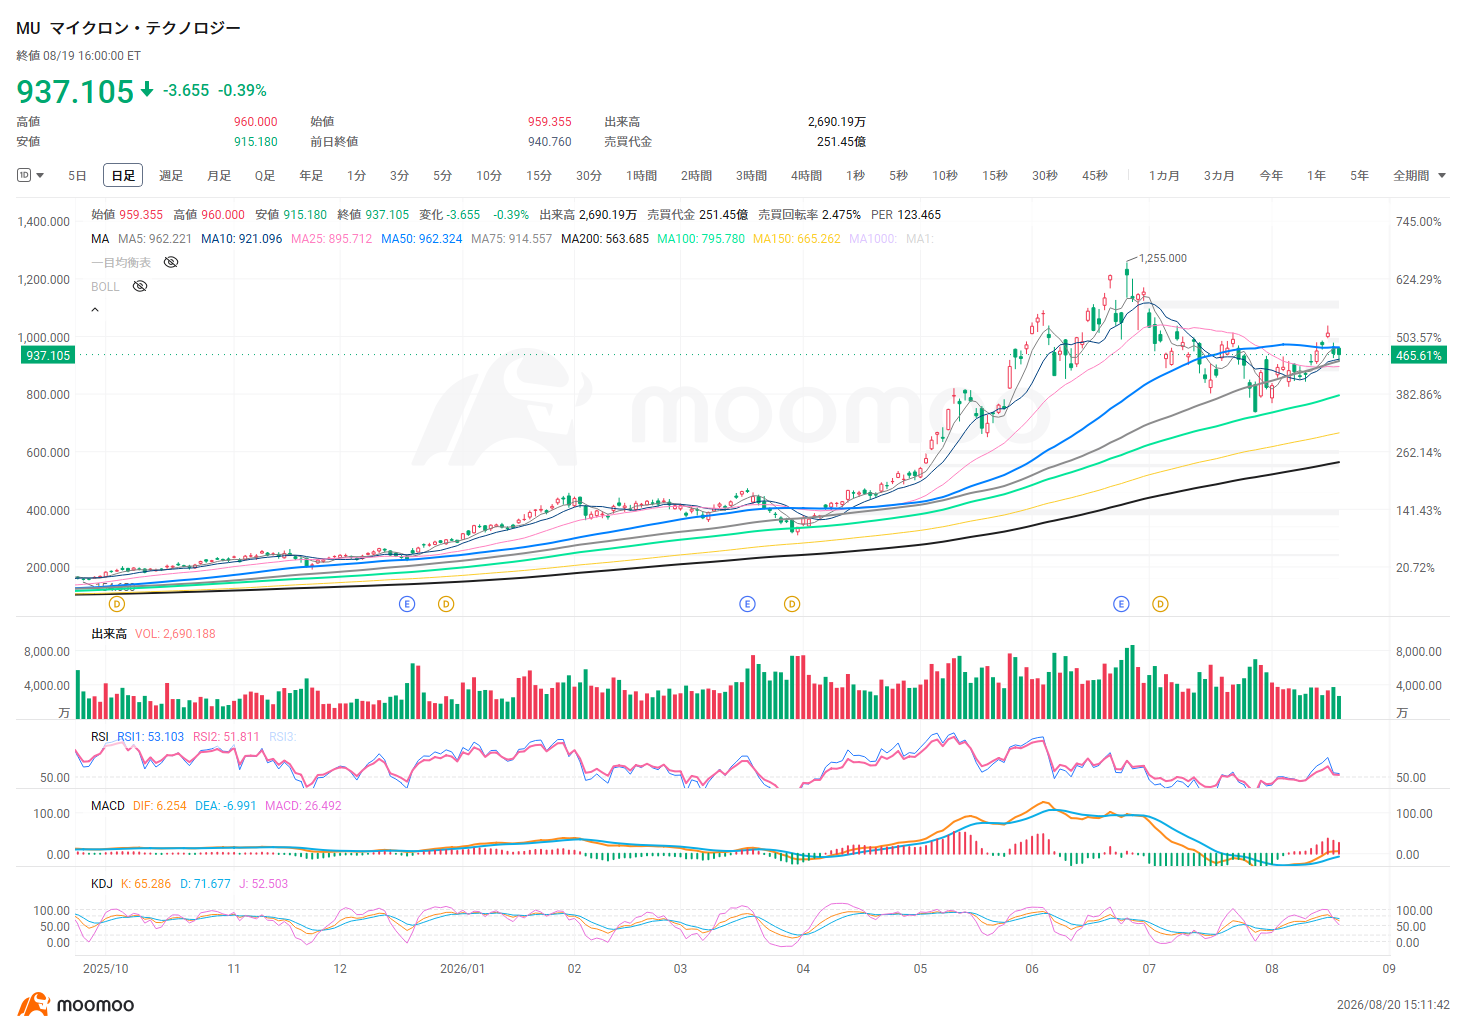Image resolution: width=1466 pixels, height=1031 pixels.
Task: Set the range to 5年
Action: tap(1359, 176)
